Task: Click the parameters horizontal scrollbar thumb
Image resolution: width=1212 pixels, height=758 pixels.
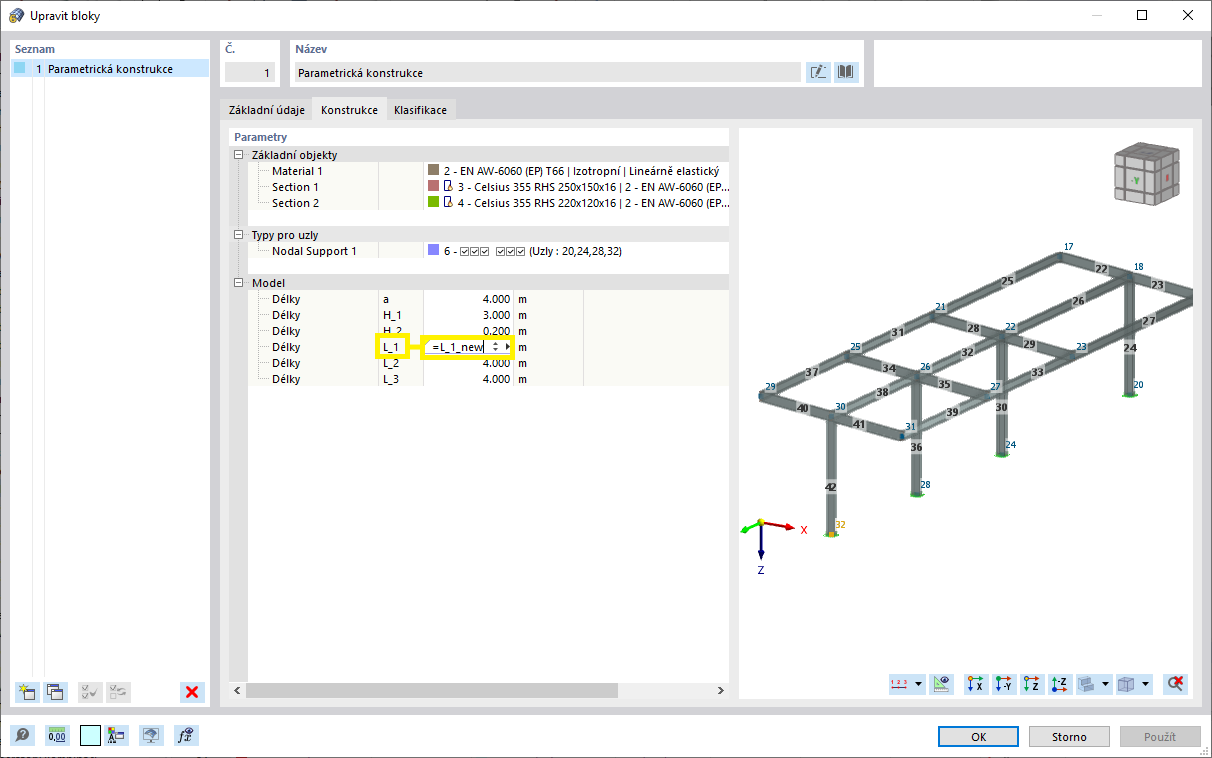Action: [432, 691]
